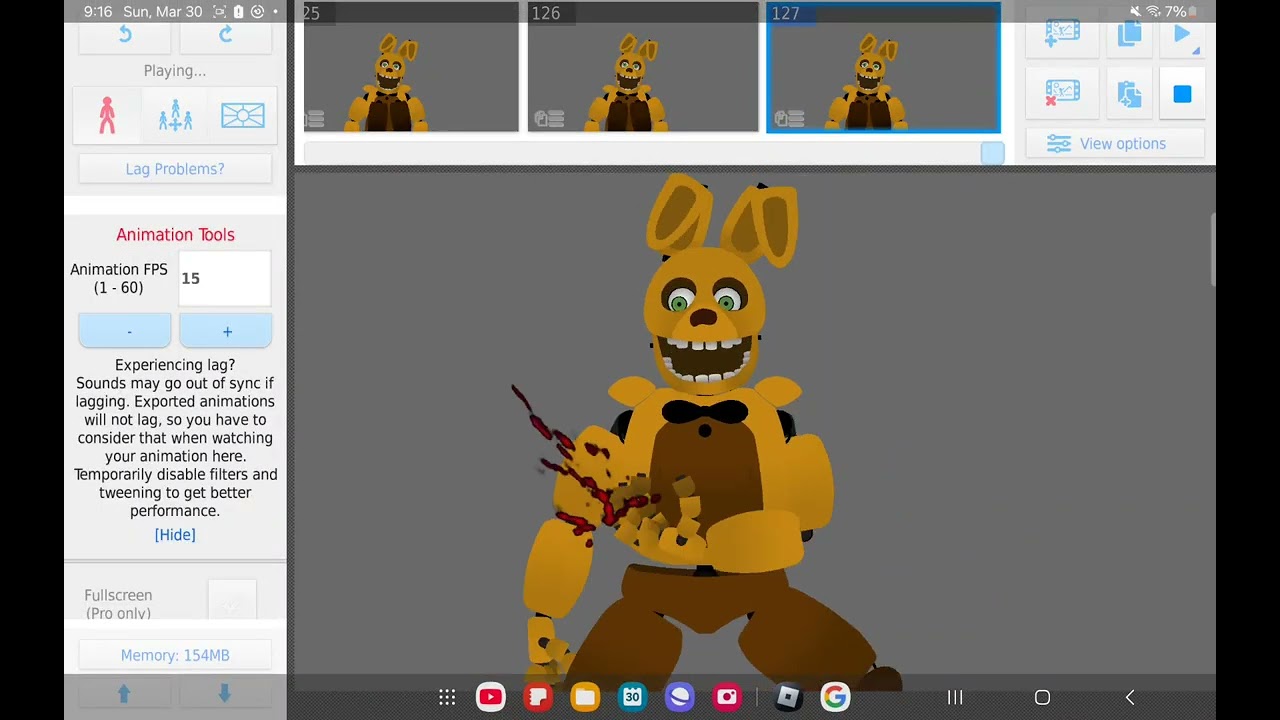Open the red notes app icon
The image size is (1280, 720).
tap(538, 697)
